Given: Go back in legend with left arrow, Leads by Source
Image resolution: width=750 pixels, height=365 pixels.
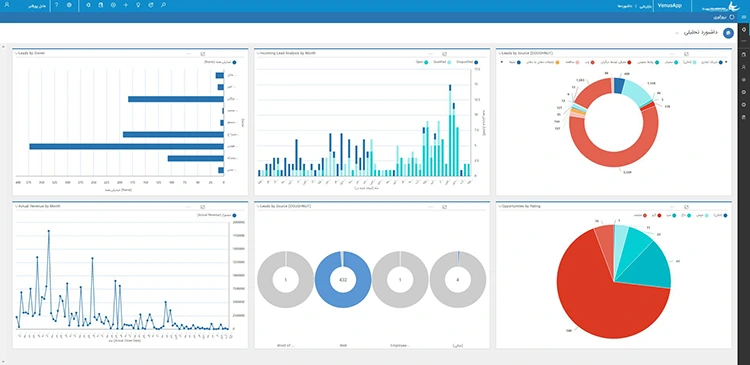Looking at the screenshot, I should coord(501,62).
